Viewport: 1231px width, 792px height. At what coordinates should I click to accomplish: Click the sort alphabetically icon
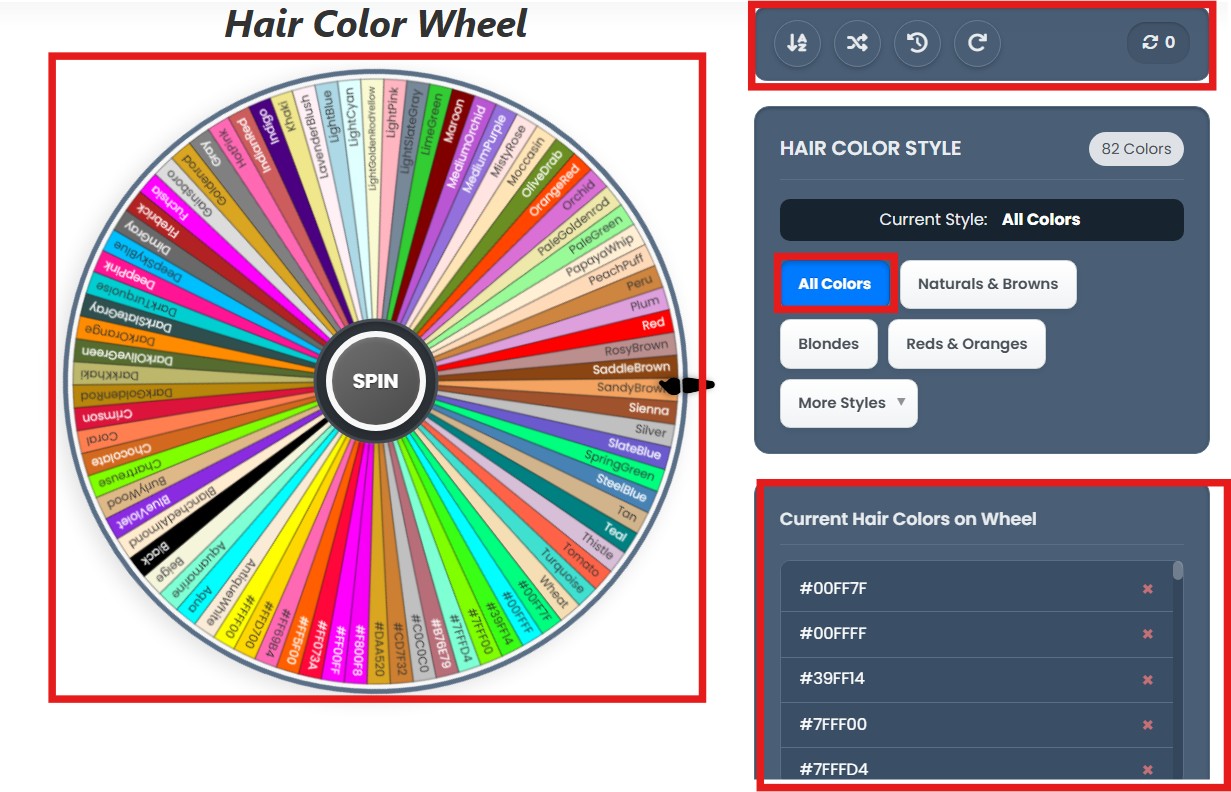click(x=797, y=43)
